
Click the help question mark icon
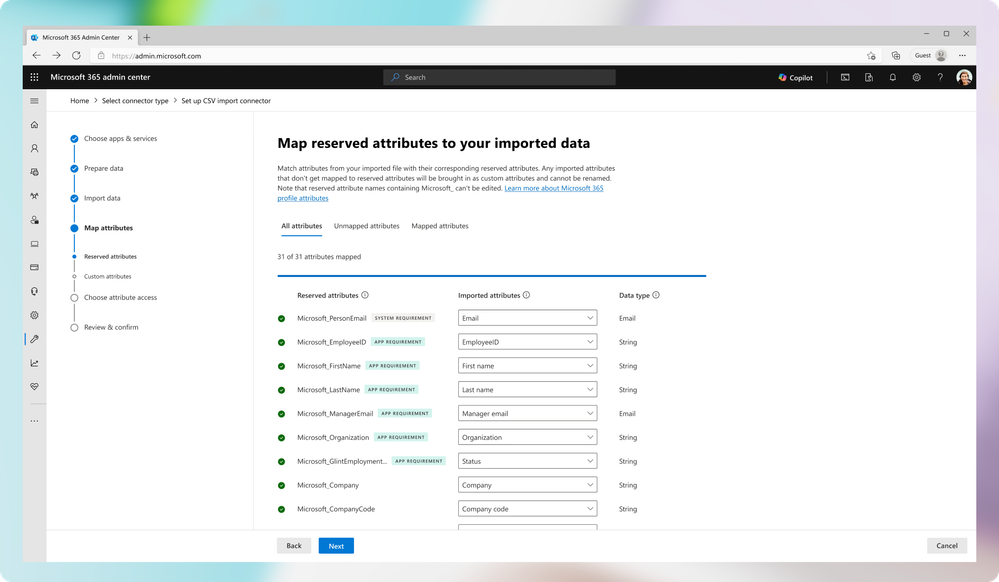(x=940, y=77)
